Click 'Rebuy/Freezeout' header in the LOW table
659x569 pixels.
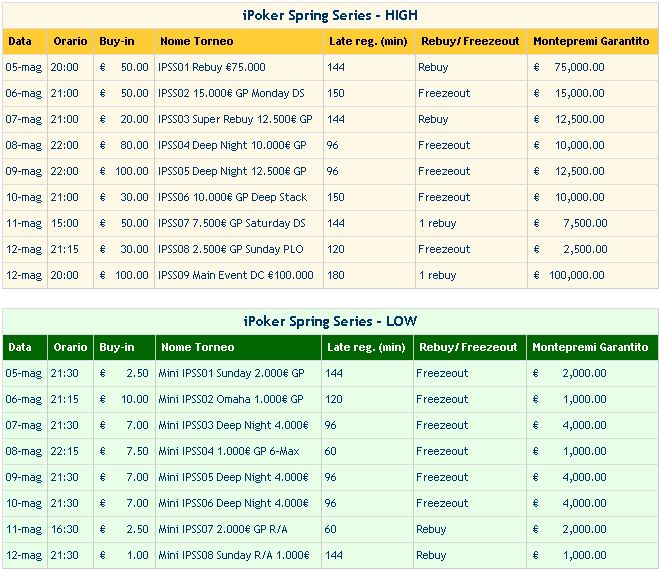468,347
